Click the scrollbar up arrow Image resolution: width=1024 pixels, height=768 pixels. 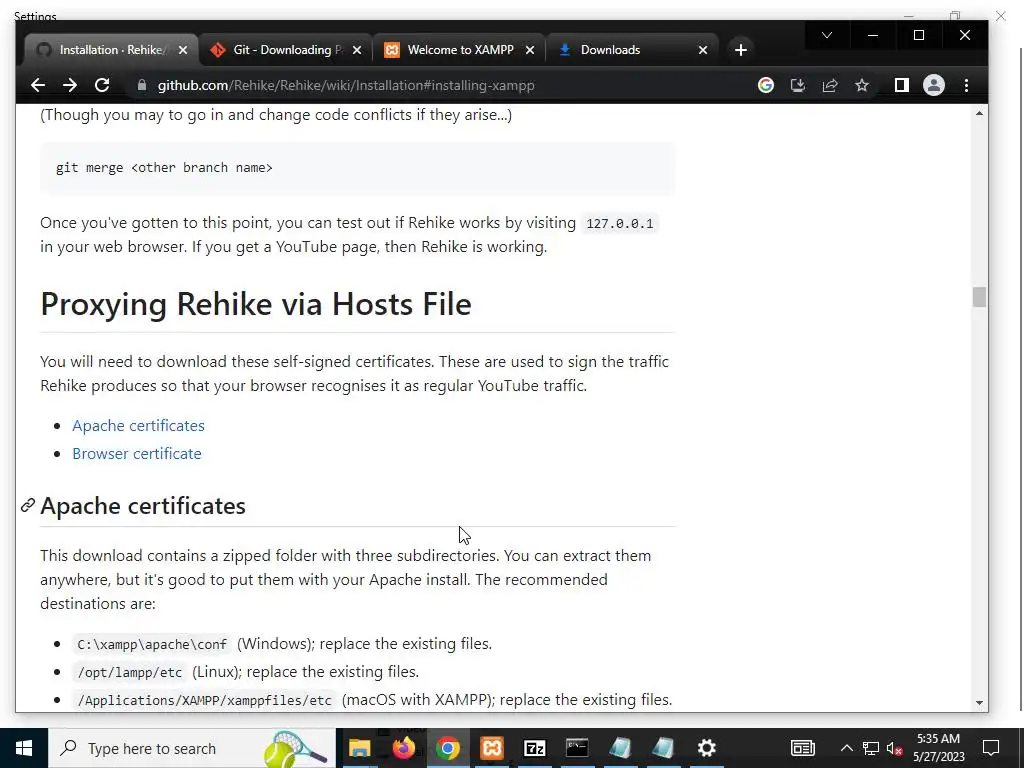(979, 114)
